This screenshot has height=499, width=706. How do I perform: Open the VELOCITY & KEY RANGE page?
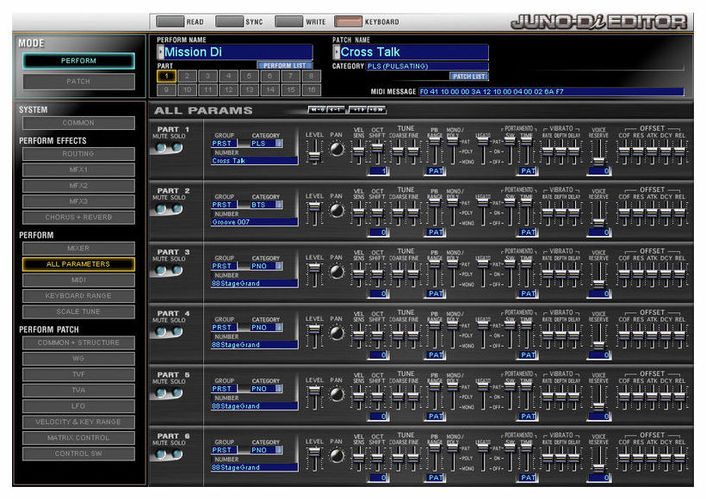pos(78,422)
